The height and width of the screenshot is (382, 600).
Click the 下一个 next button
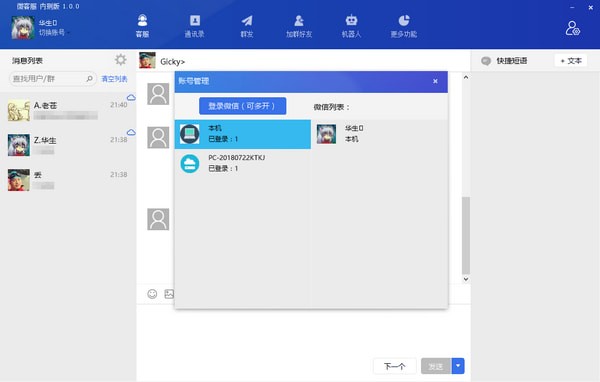pos(395,366)
